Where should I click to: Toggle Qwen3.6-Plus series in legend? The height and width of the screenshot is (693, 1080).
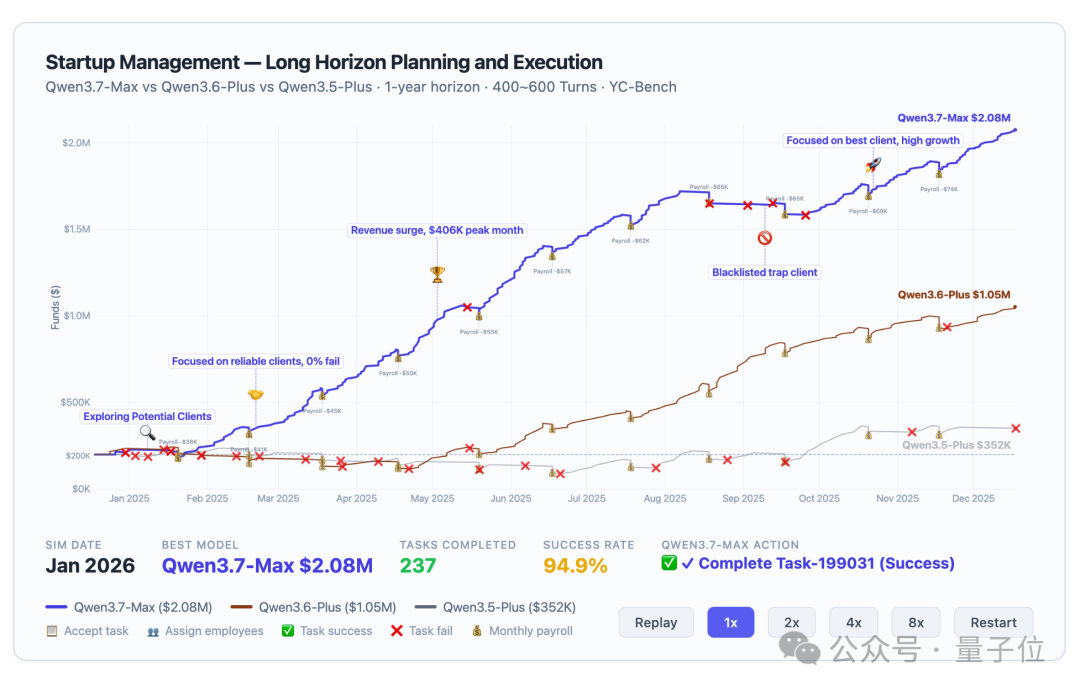click(313, 607)
